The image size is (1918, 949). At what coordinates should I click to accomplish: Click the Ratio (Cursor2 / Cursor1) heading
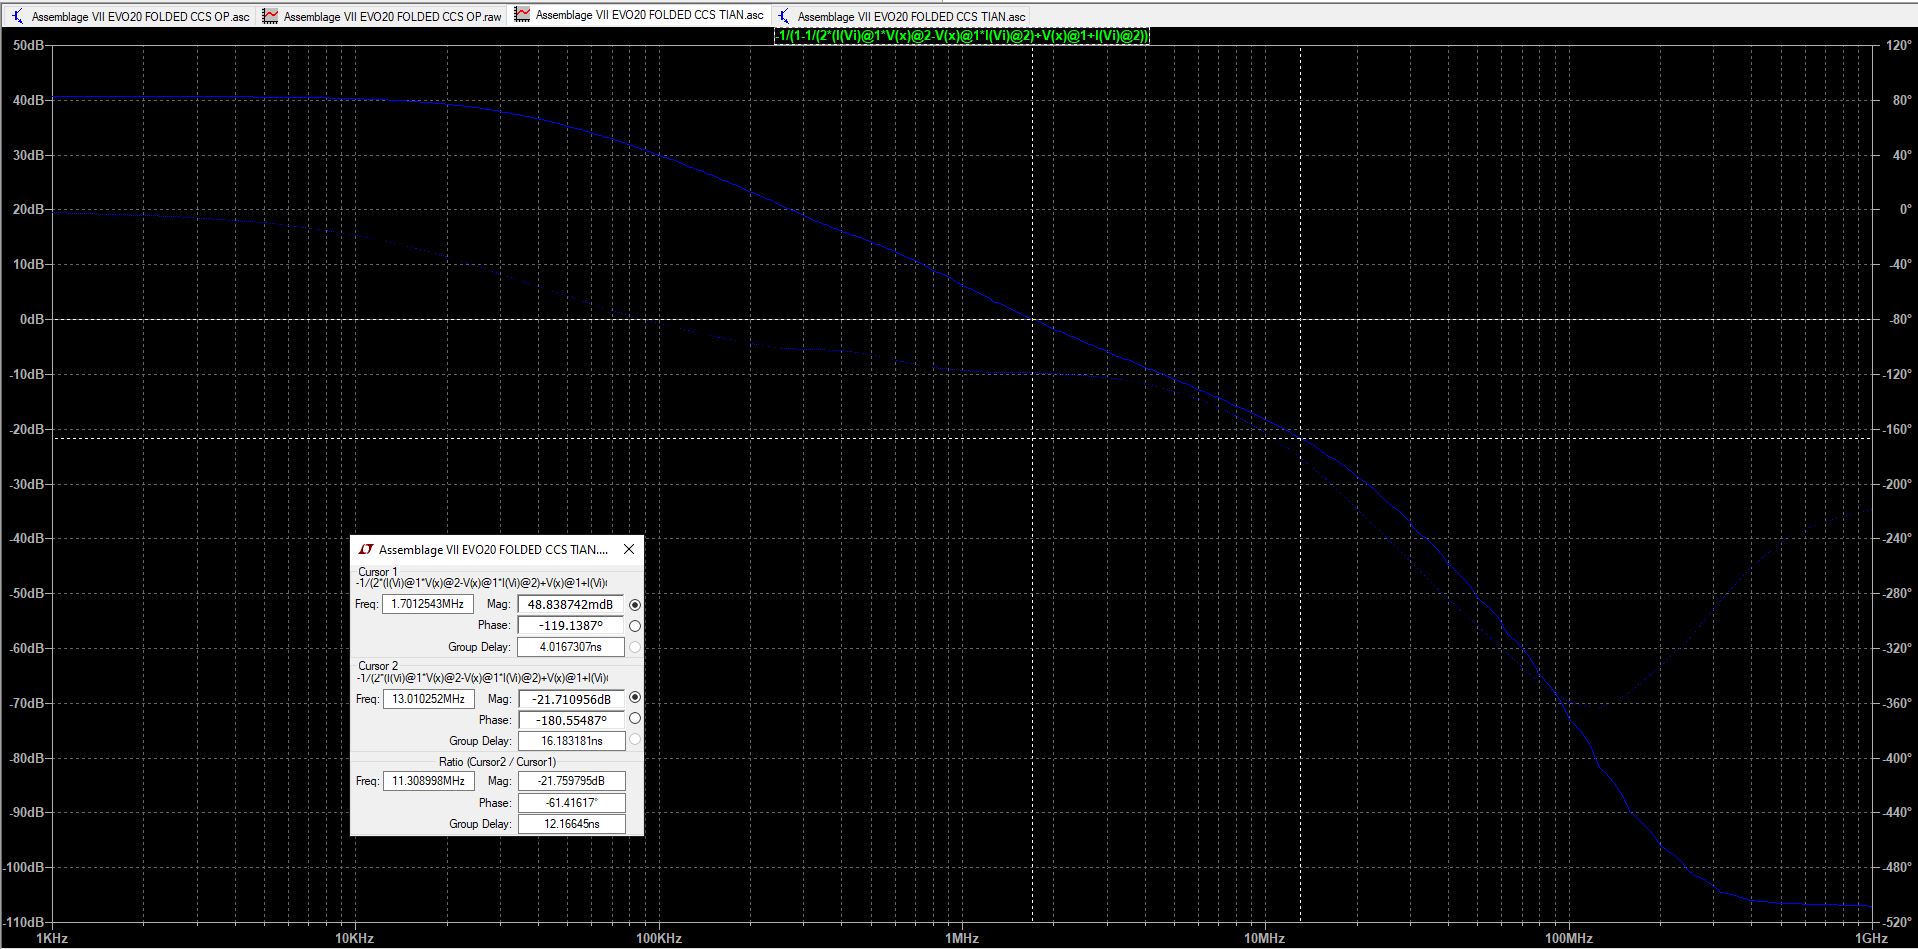click(497, 762)
